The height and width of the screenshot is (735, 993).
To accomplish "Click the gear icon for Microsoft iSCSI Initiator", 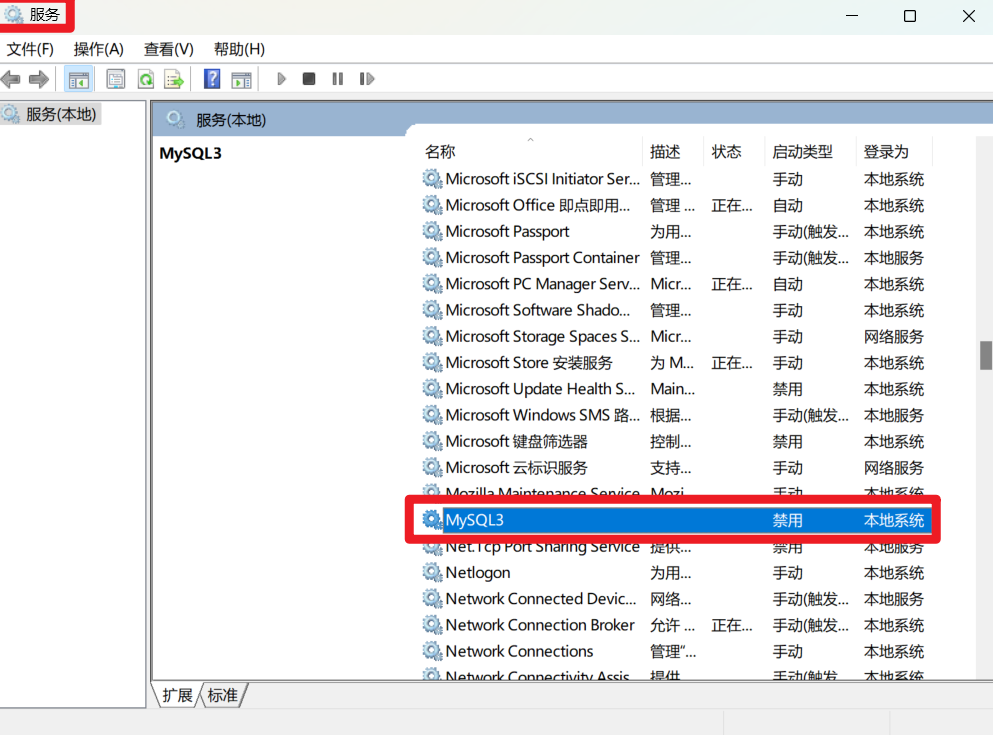I will click(433, 179).
